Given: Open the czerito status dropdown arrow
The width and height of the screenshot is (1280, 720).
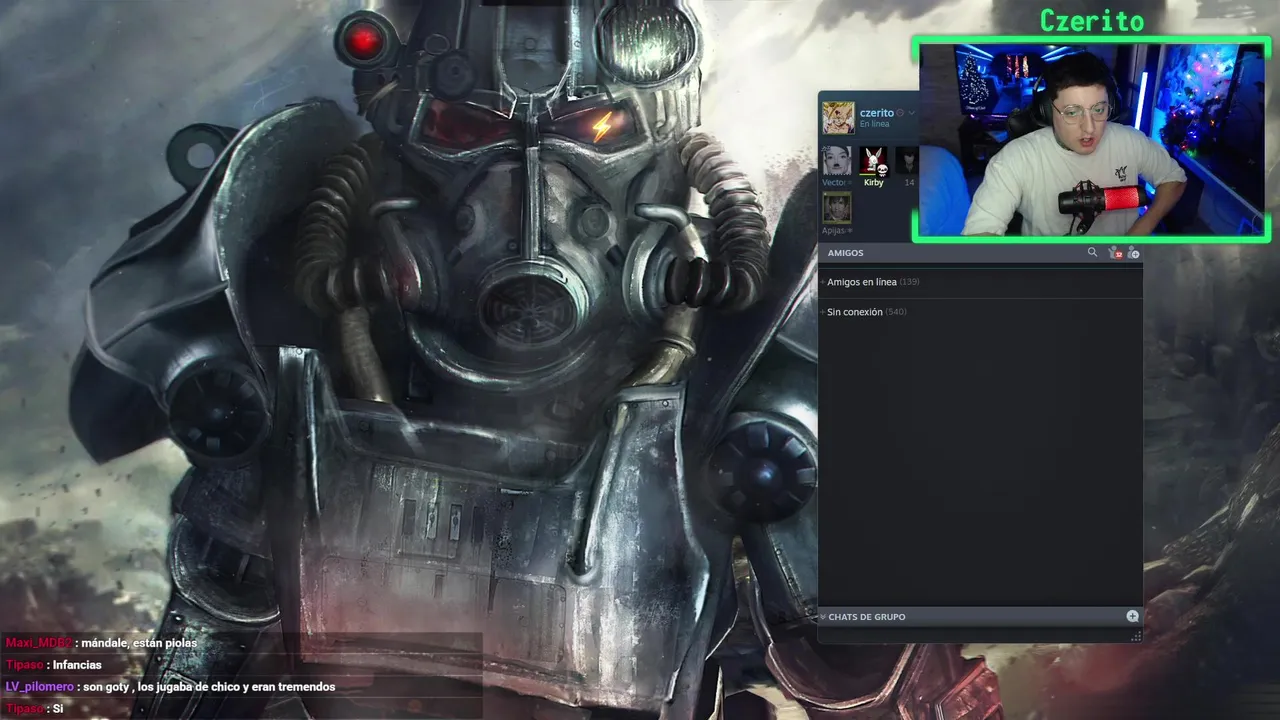Looking at the screenshot, I should coord(911,113).
